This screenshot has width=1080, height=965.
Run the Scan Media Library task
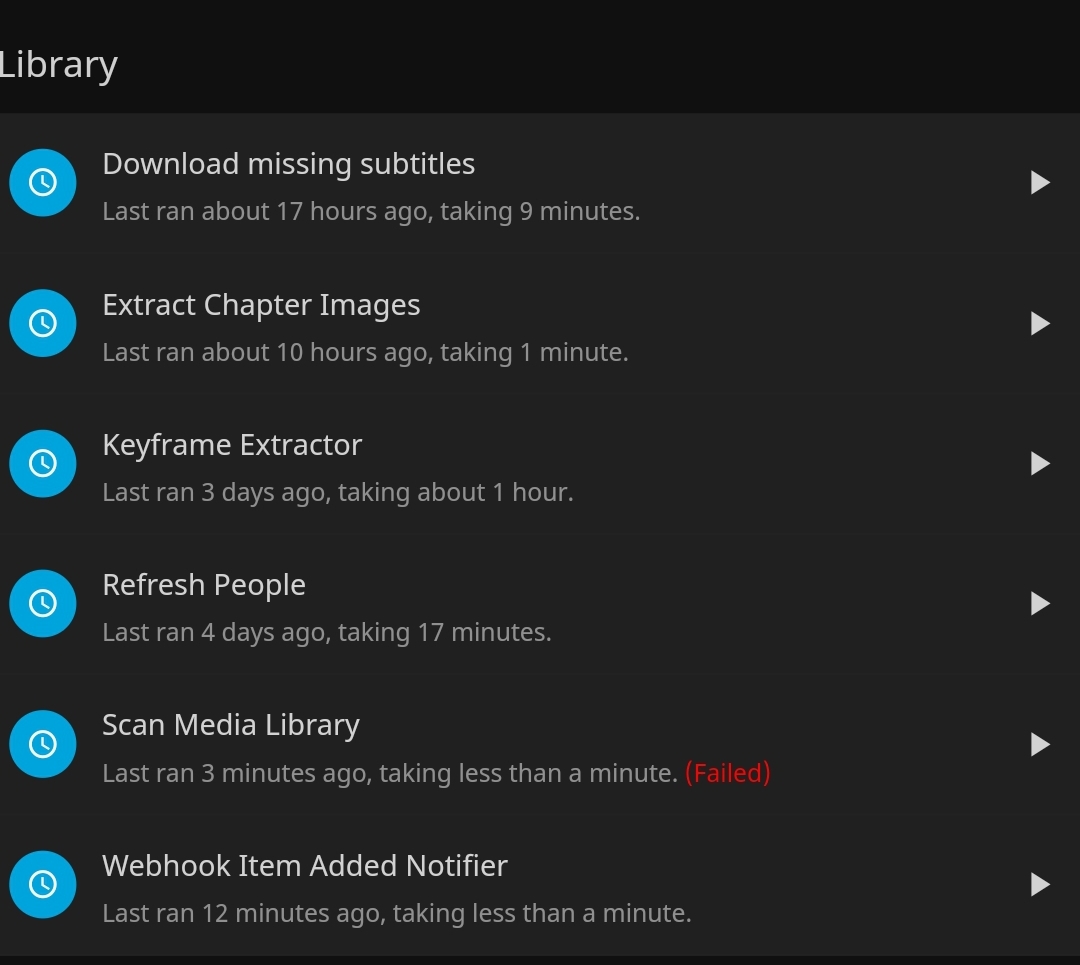tap(1040, 744)
